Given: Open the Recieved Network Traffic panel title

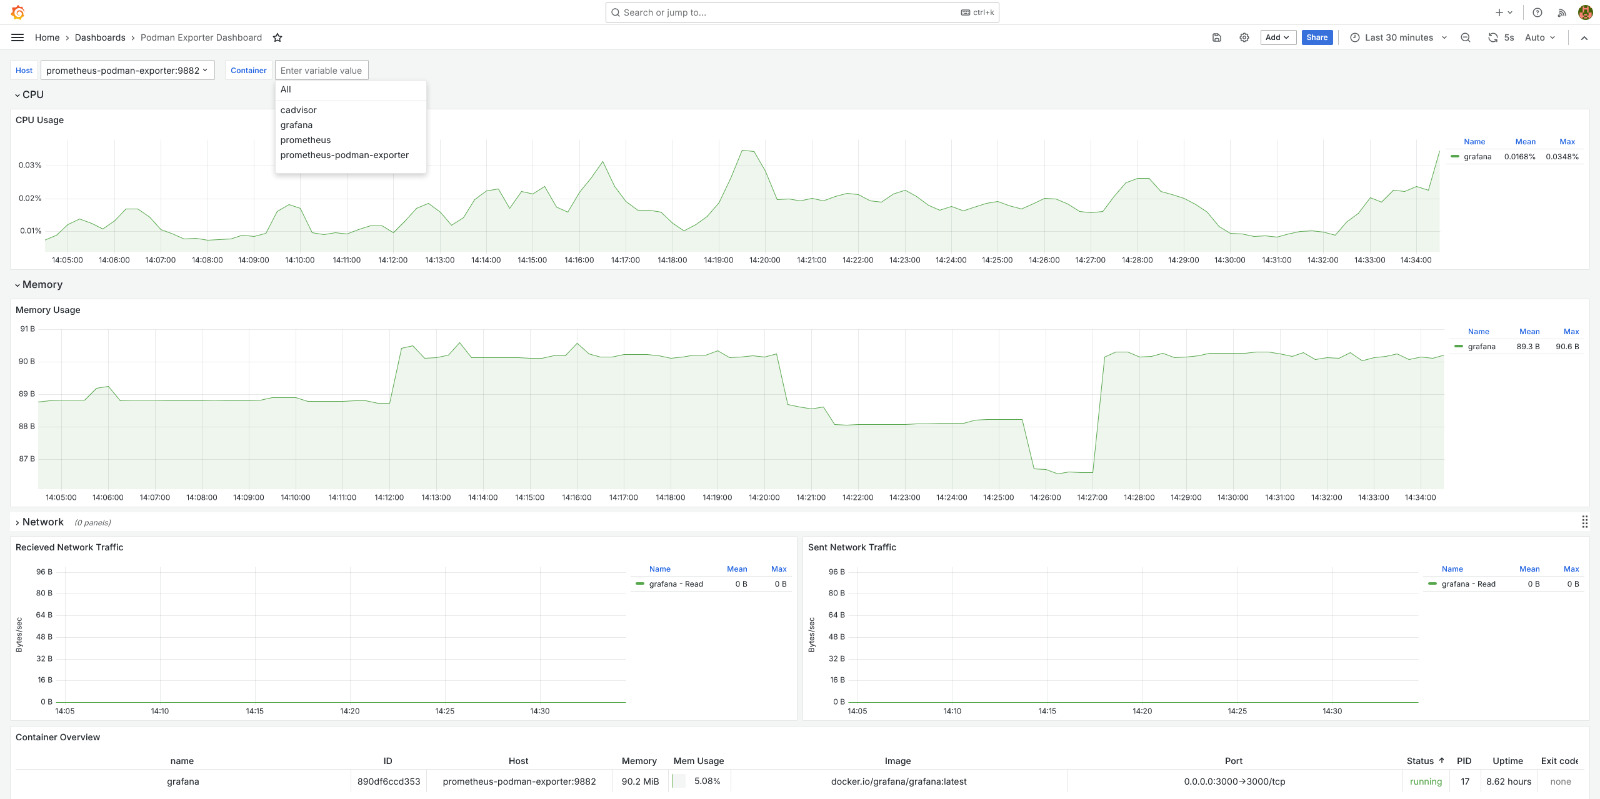Looking at the screenshot, I should coord(70,548).
